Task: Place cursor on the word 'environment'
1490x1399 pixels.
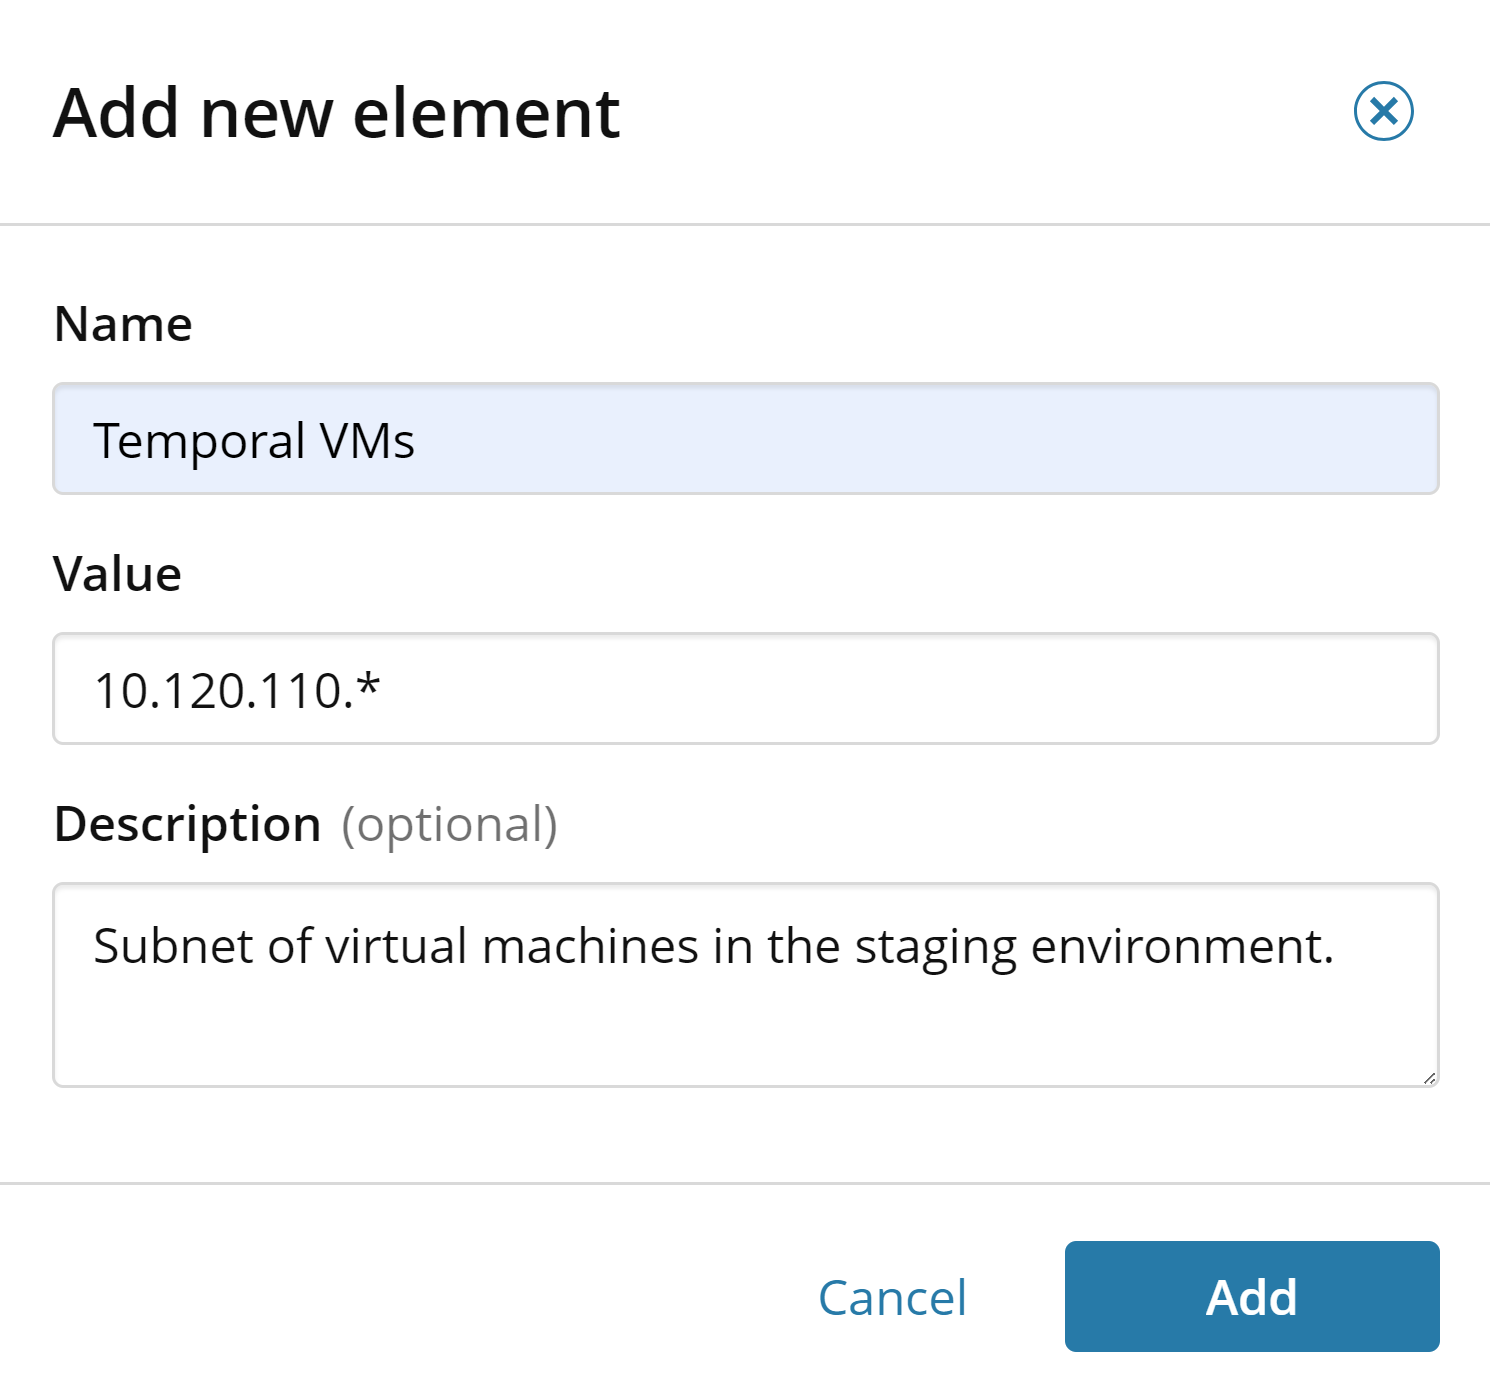Action: click(1174, 946)
